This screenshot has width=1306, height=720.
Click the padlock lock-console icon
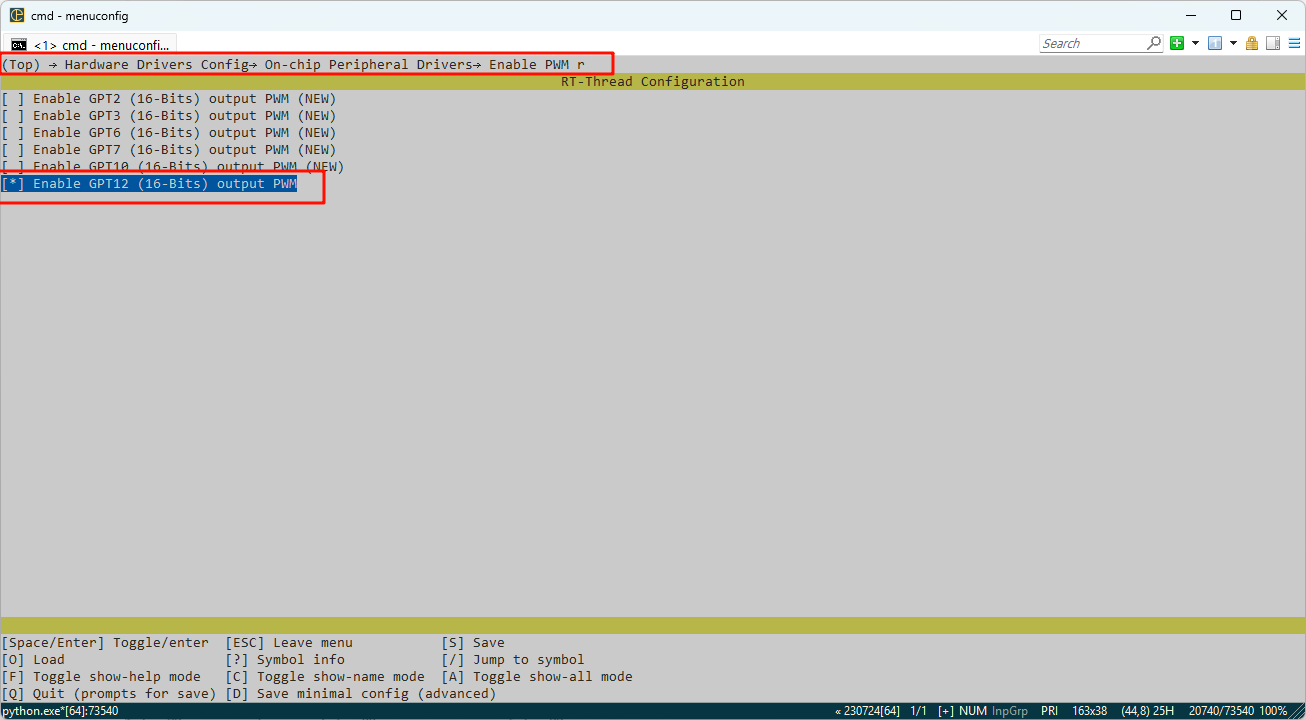pyautogui.click(x=1251, y=43)
